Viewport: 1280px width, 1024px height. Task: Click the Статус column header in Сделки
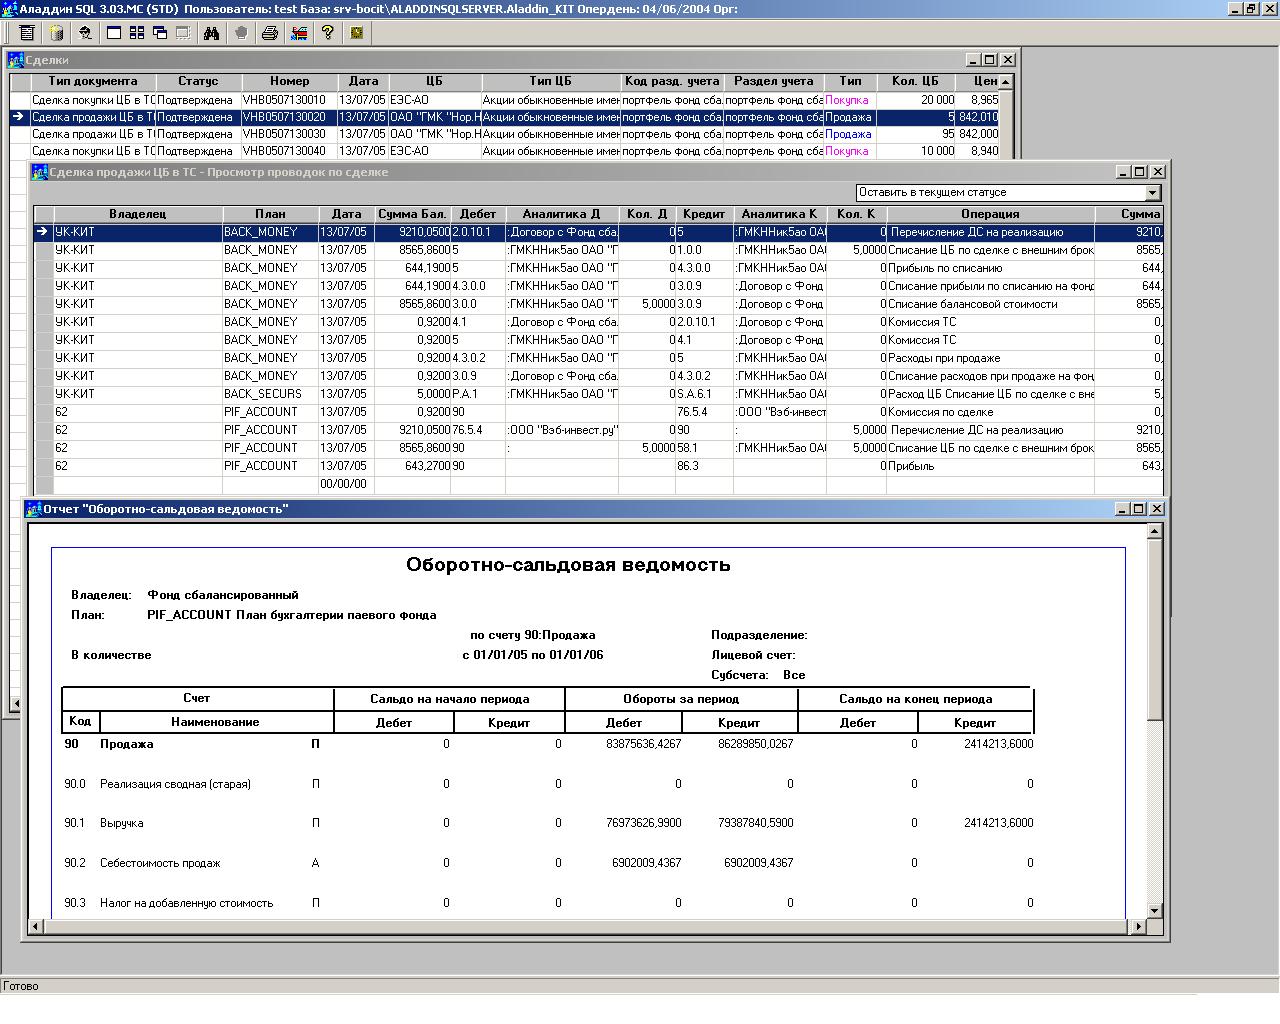pos(198,81)
